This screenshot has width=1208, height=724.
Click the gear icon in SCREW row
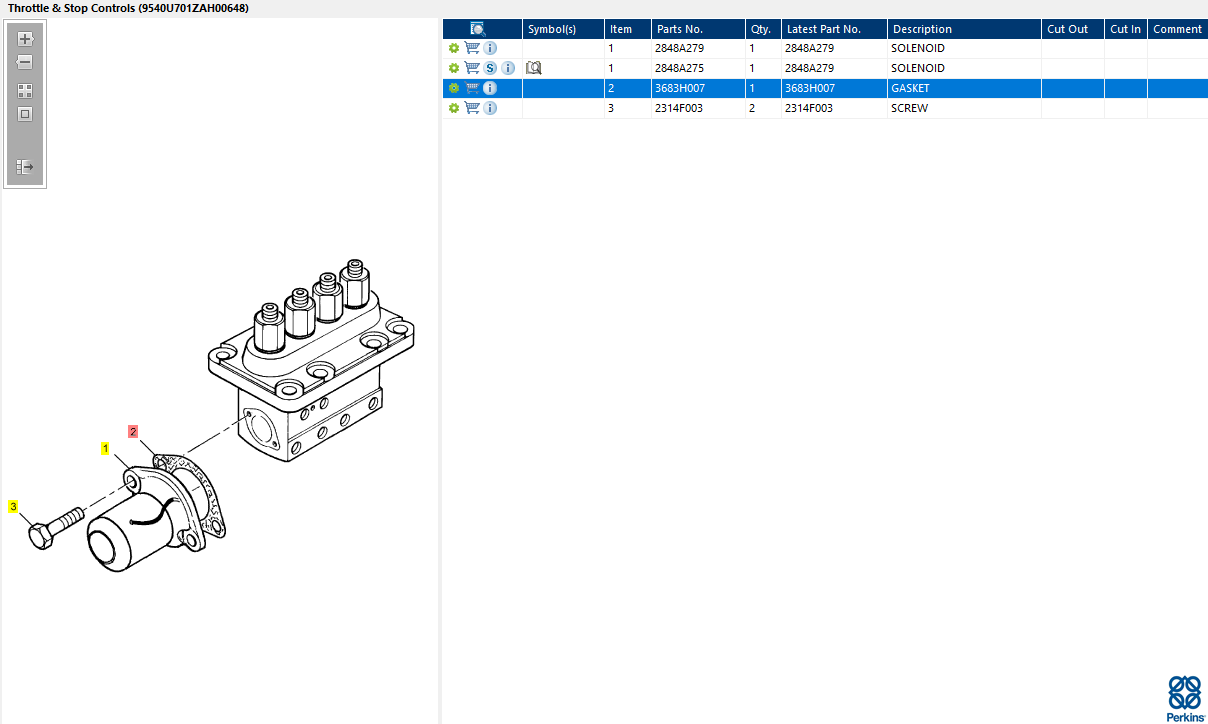pyautogui.click(x=454, y=108)
